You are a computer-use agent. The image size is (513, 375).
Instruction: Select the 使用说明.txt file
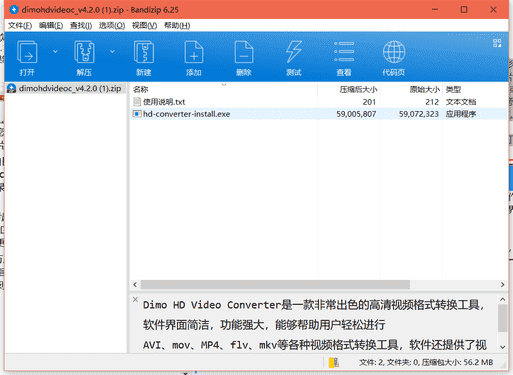[x=164, y=102]
